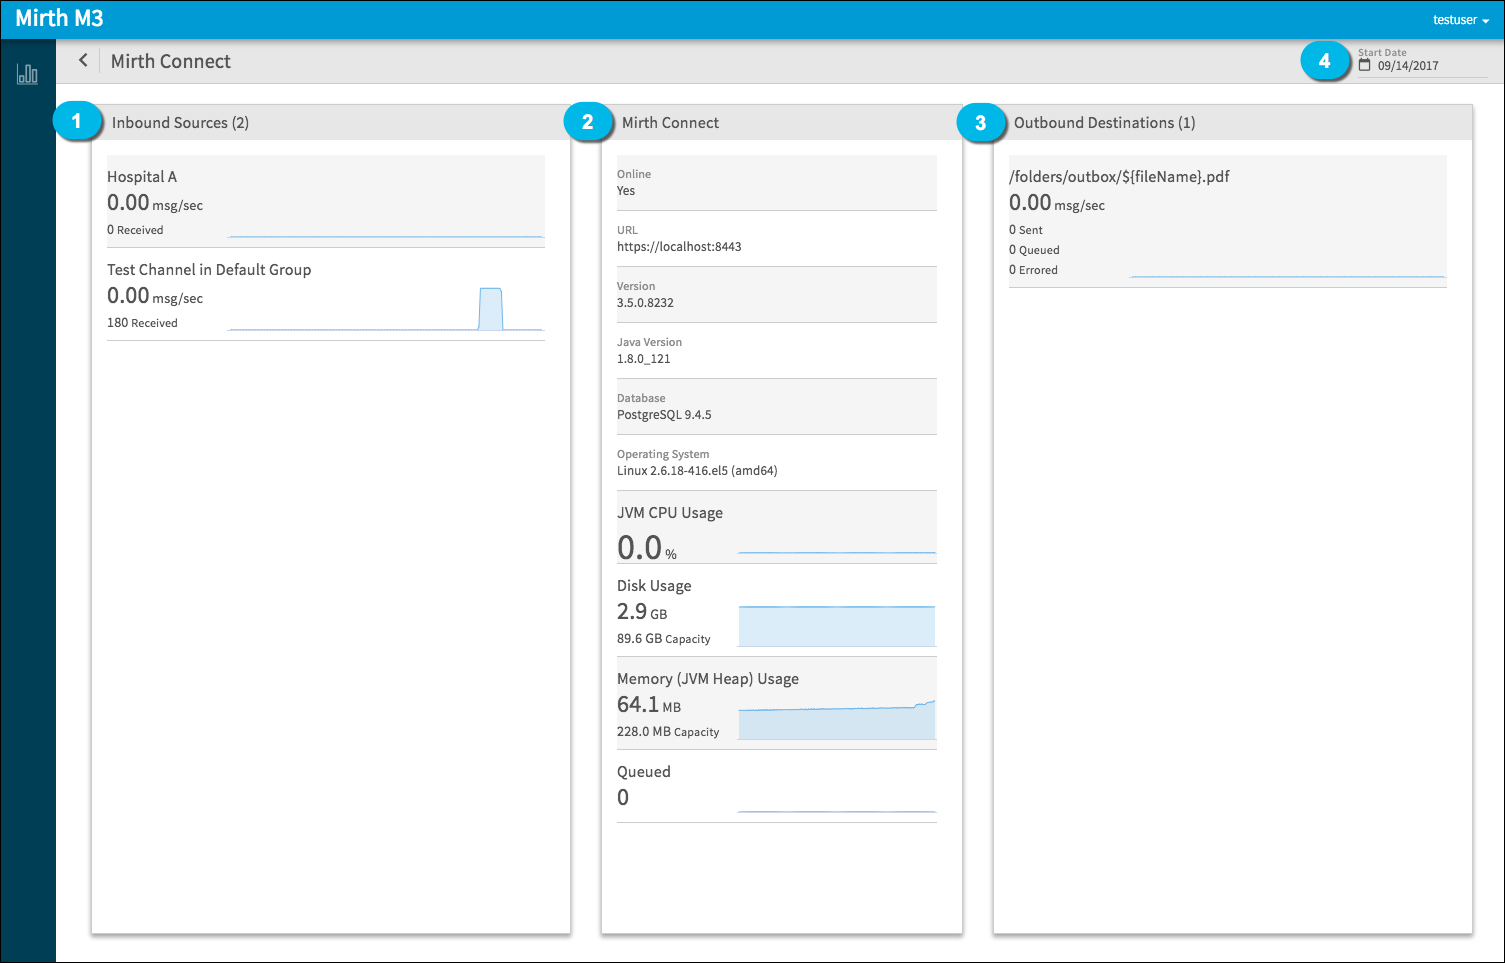Click the Mirth M3 logo title
Image resolution: width=1505 pixels, height=963 pixels.
(x=59, y=18)
